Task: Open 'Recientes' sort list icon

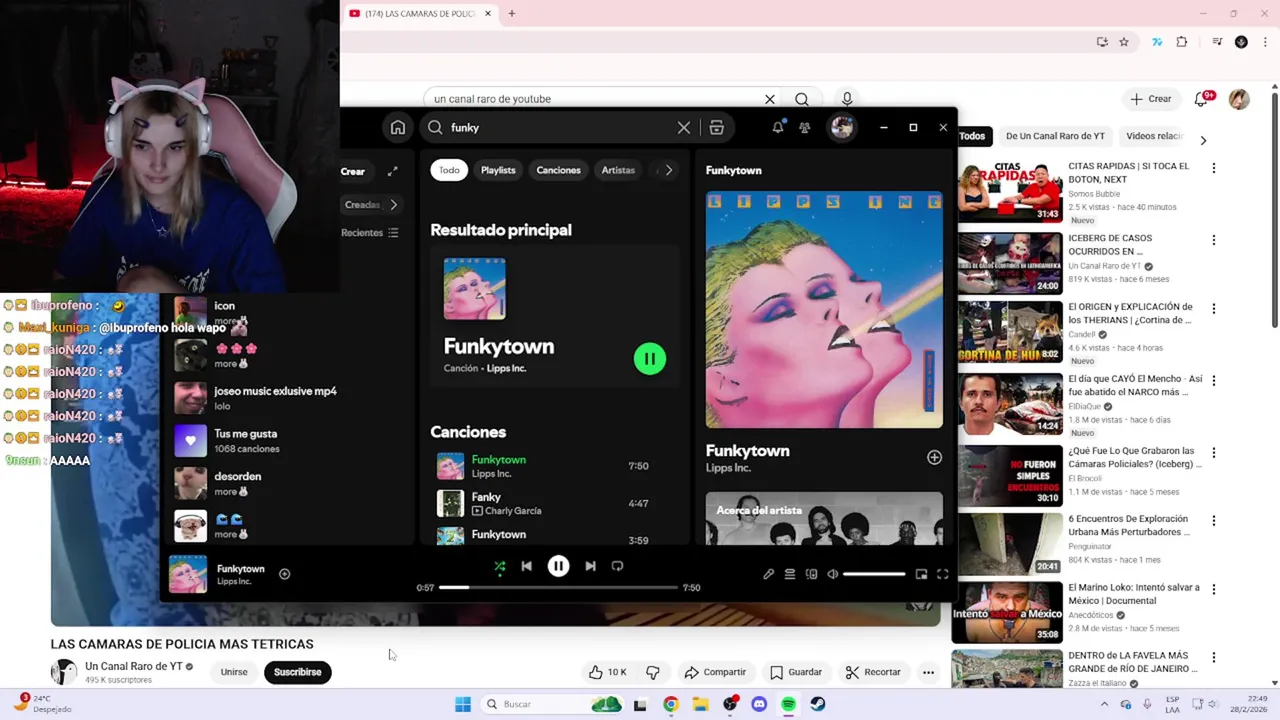Action: point(393,233)
